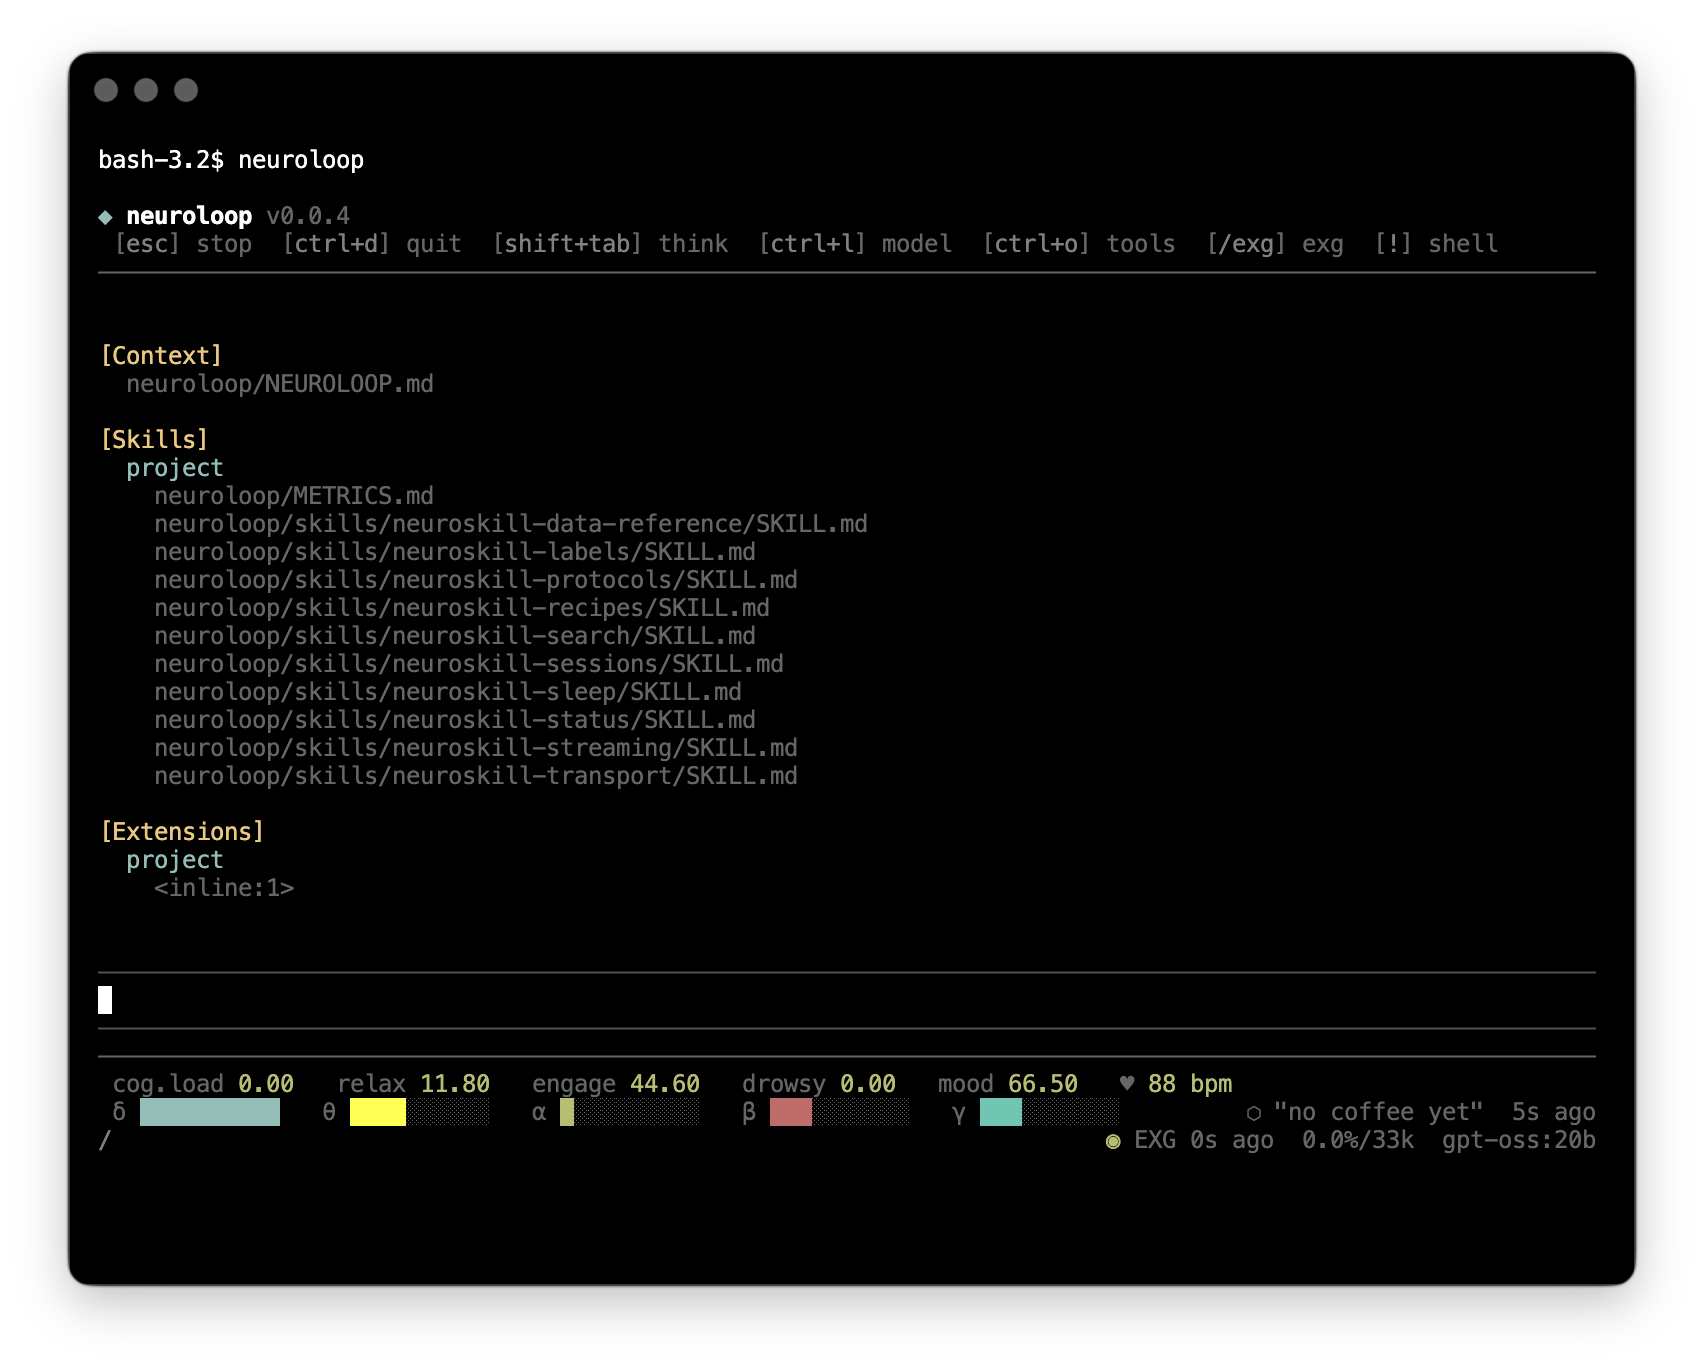
Task: Click the EXG status indicator dot
Action: (1113, 1140)
